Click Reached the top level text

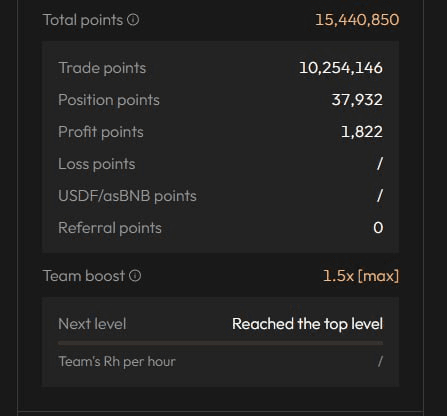pyautogui.click(x=307, y=324)
